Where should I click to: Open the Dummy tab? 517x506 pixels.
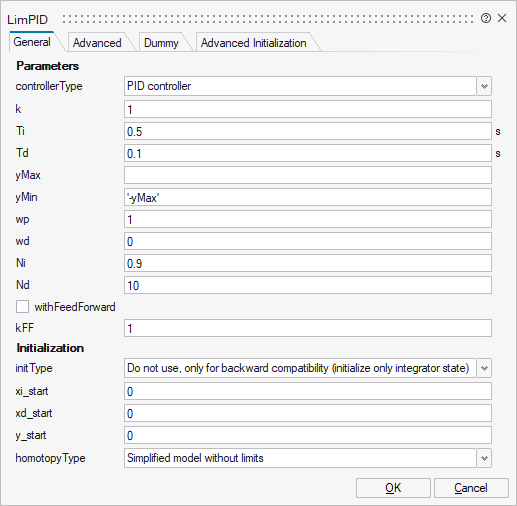(x=161, y=43)
